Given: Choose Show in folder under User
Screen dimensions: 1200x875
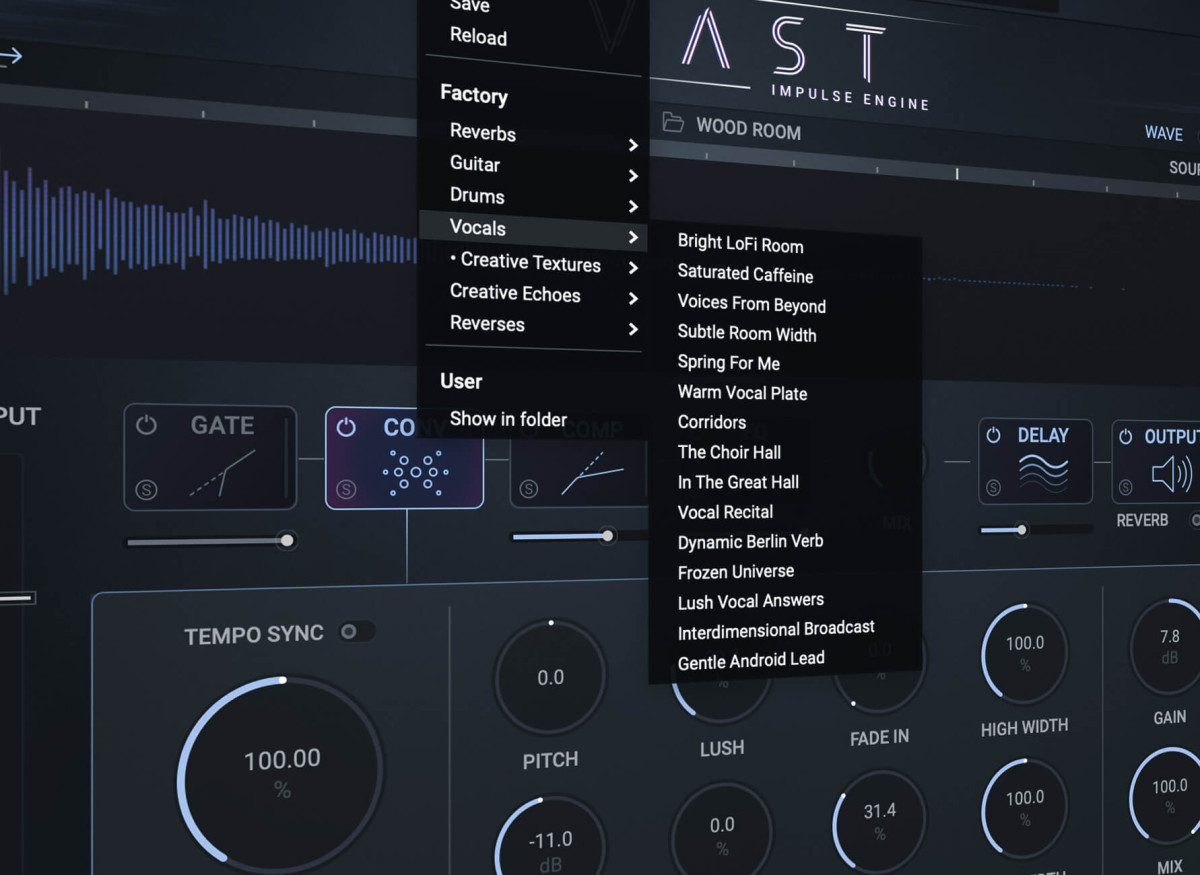Looking at the screenshot, I should [508, 419].
